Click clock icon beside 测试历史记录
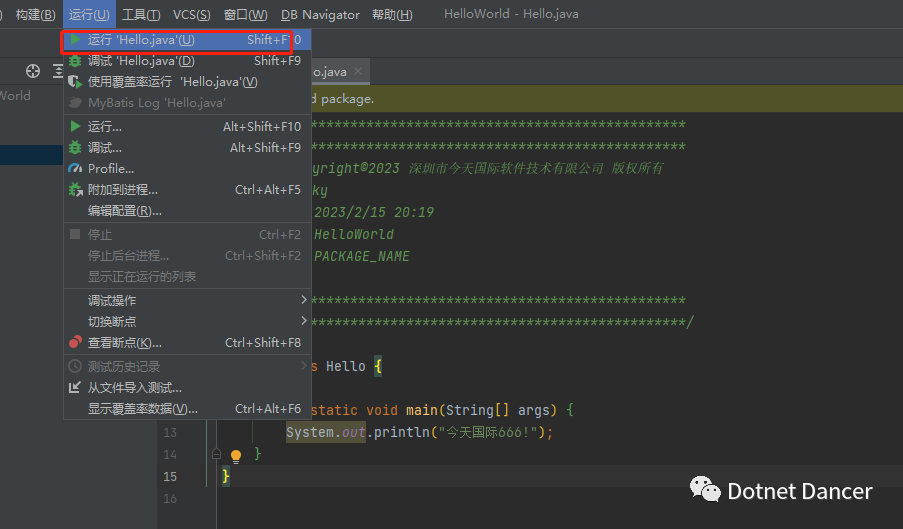 [x=75, y=366]
